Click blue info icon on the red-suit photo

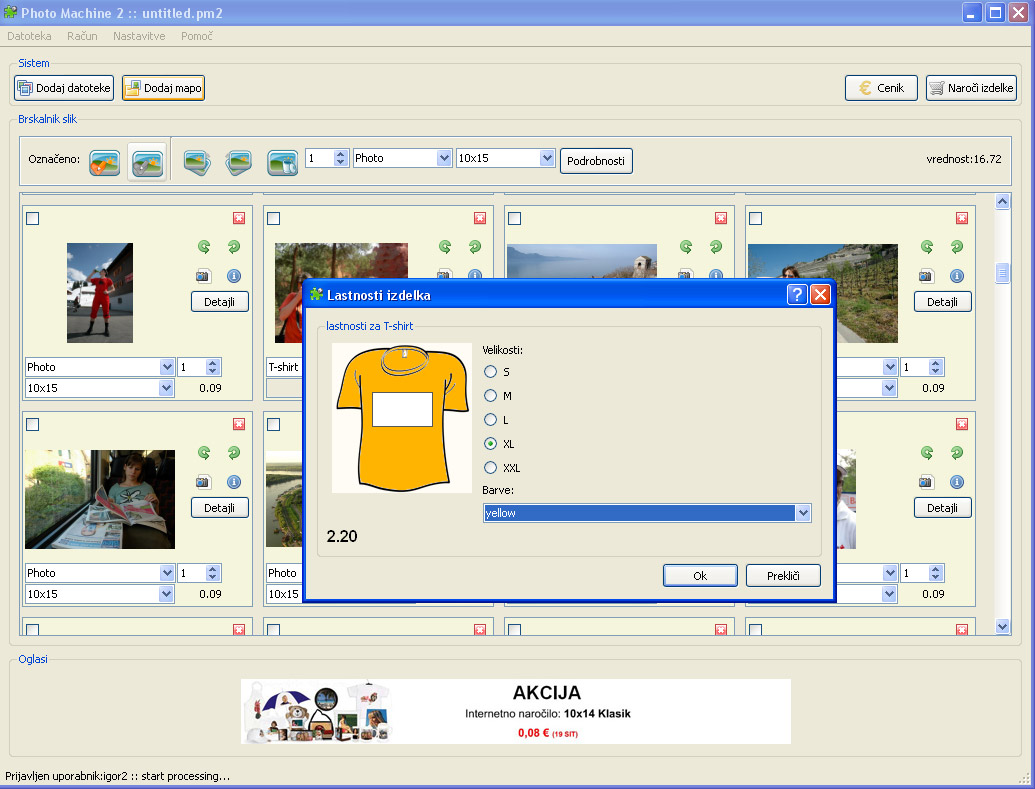234,276
